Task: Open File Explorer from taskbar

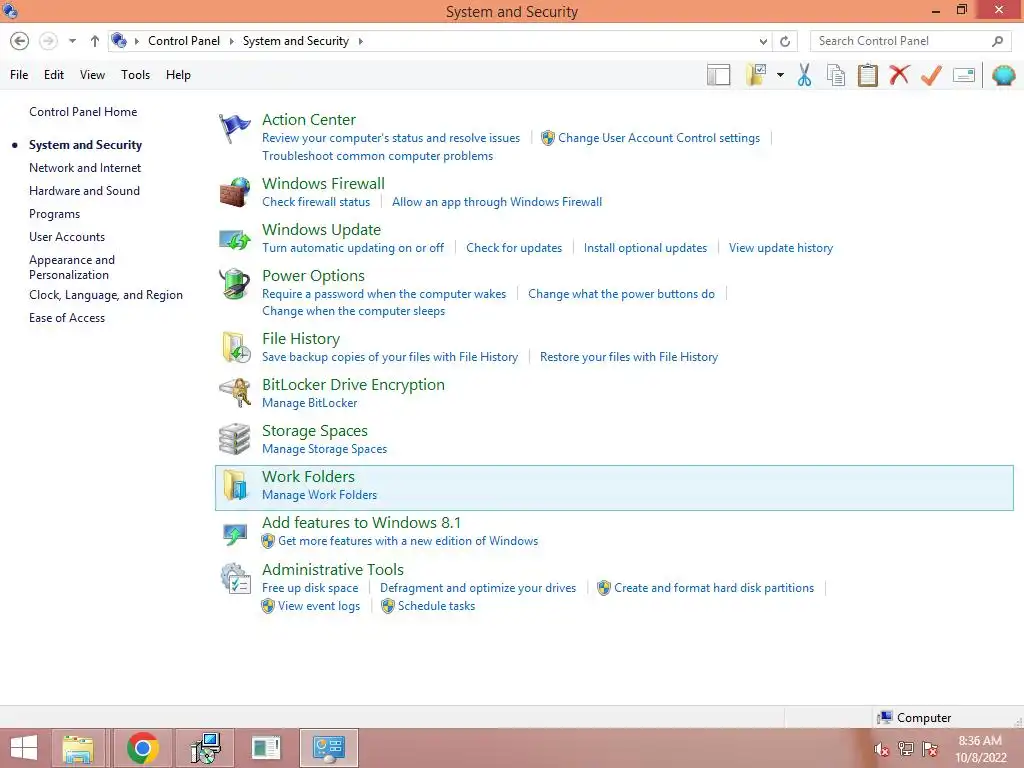Action: tap(78, 748)
